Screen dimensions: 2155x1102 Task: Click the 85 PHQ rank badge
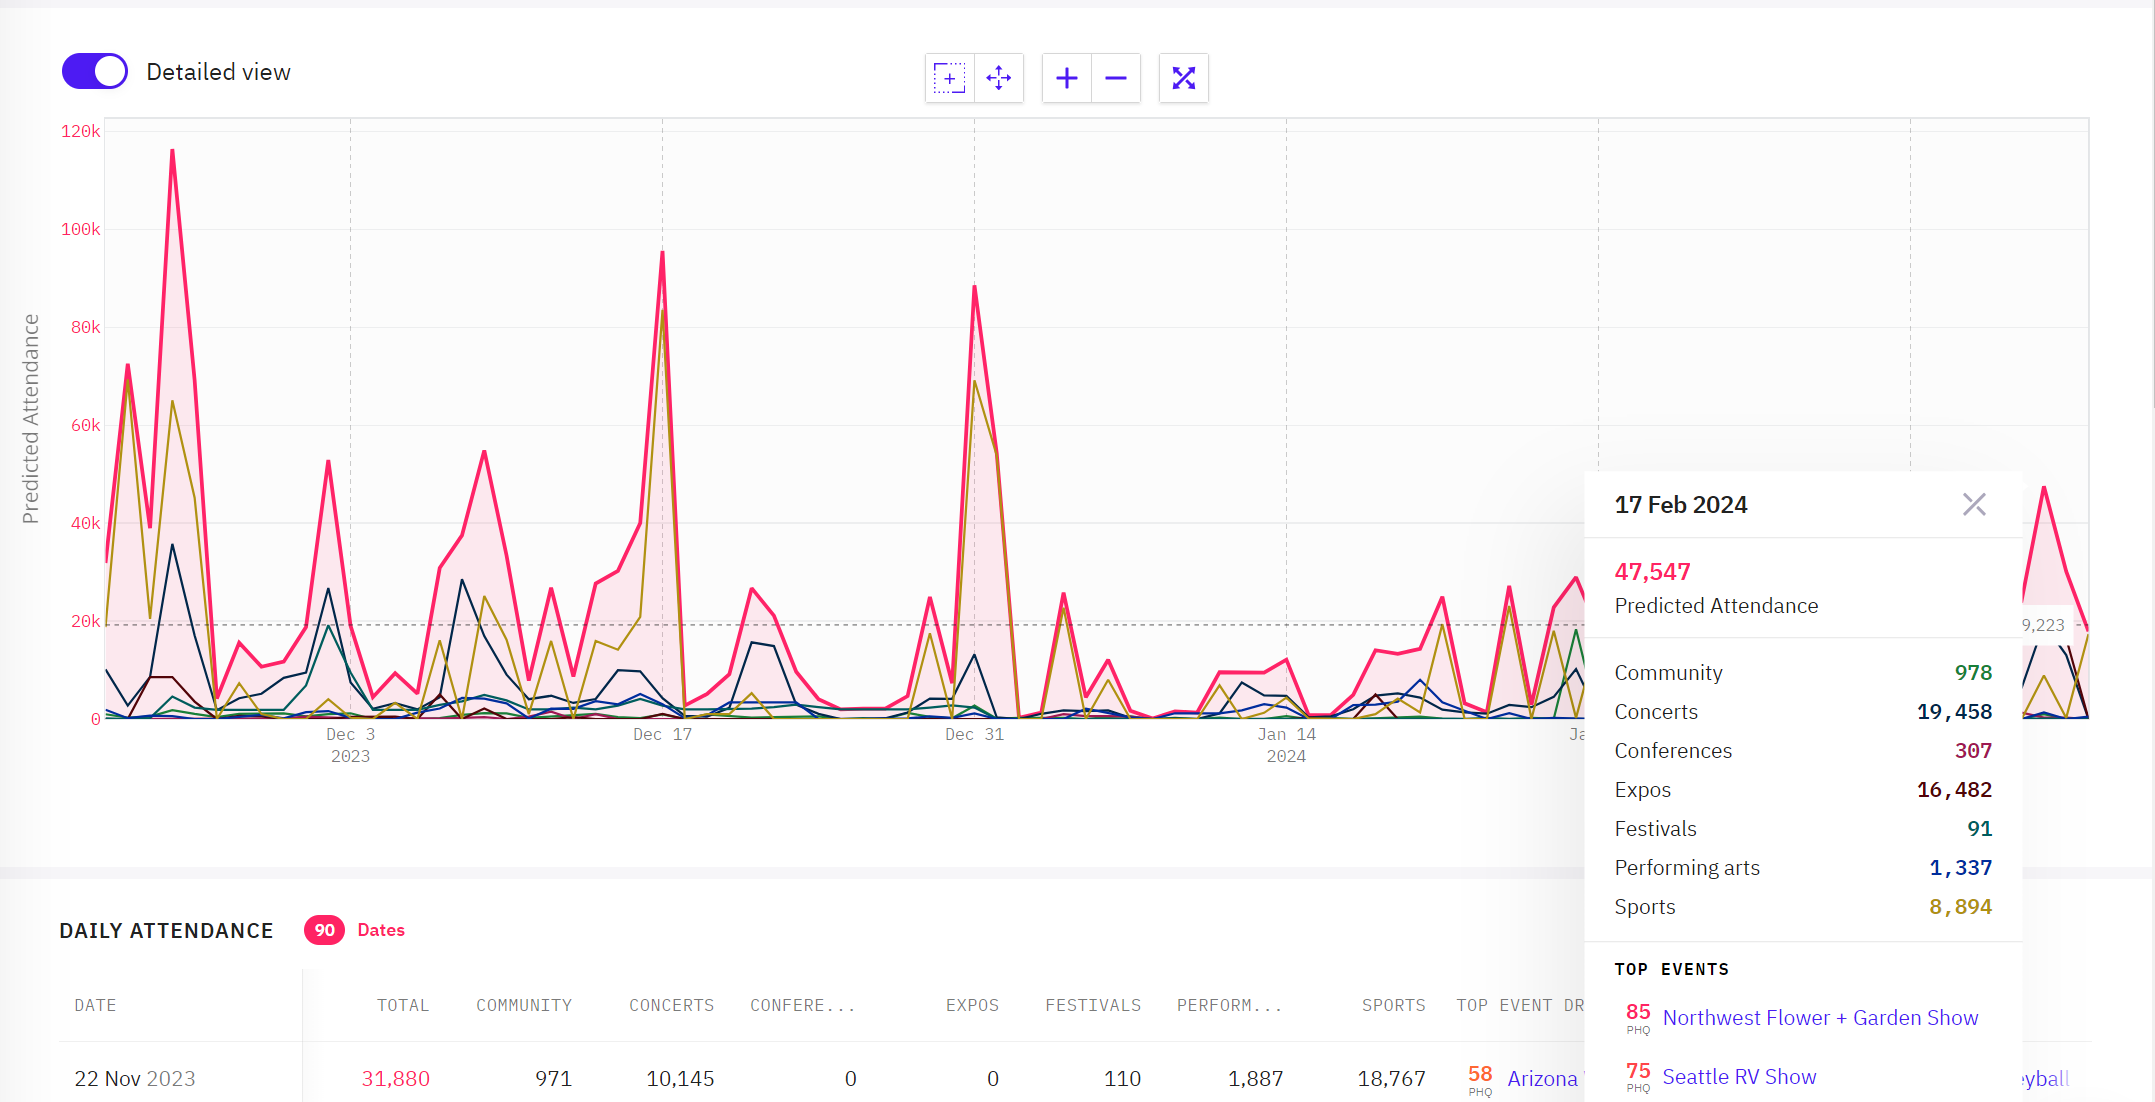pyautogui.click(x=1637, y=1015)
